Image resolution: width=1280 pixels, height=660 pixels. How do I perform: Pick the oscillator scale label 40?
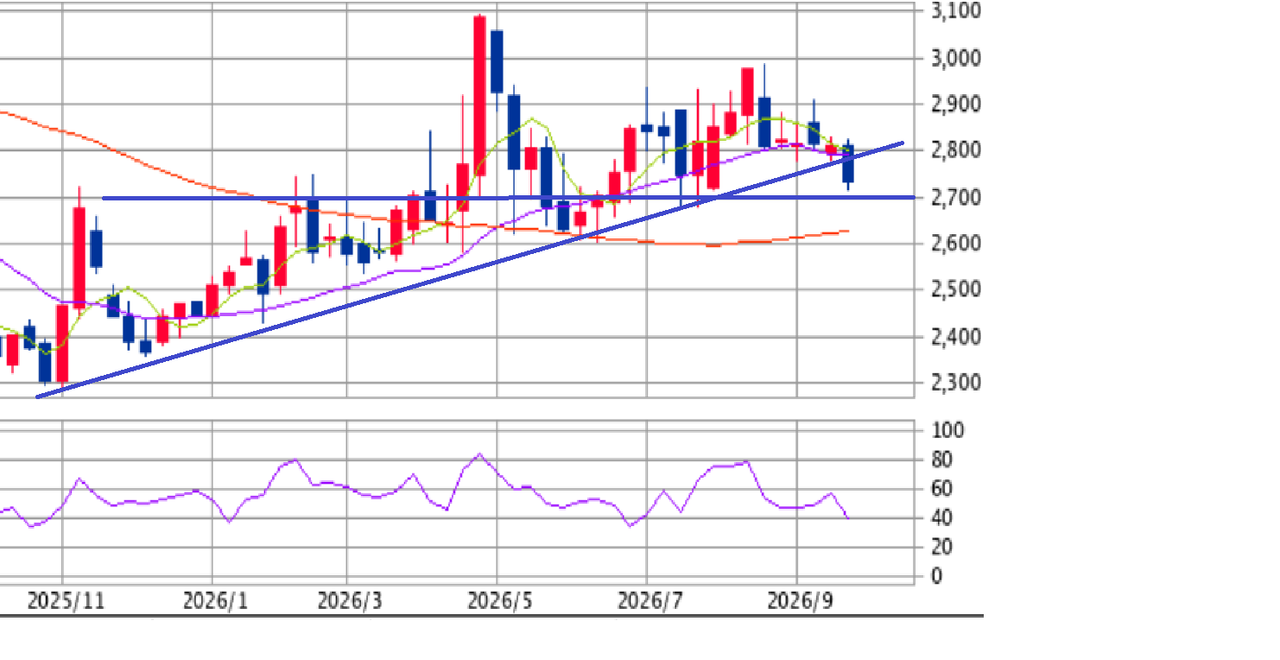coord(943,518)
